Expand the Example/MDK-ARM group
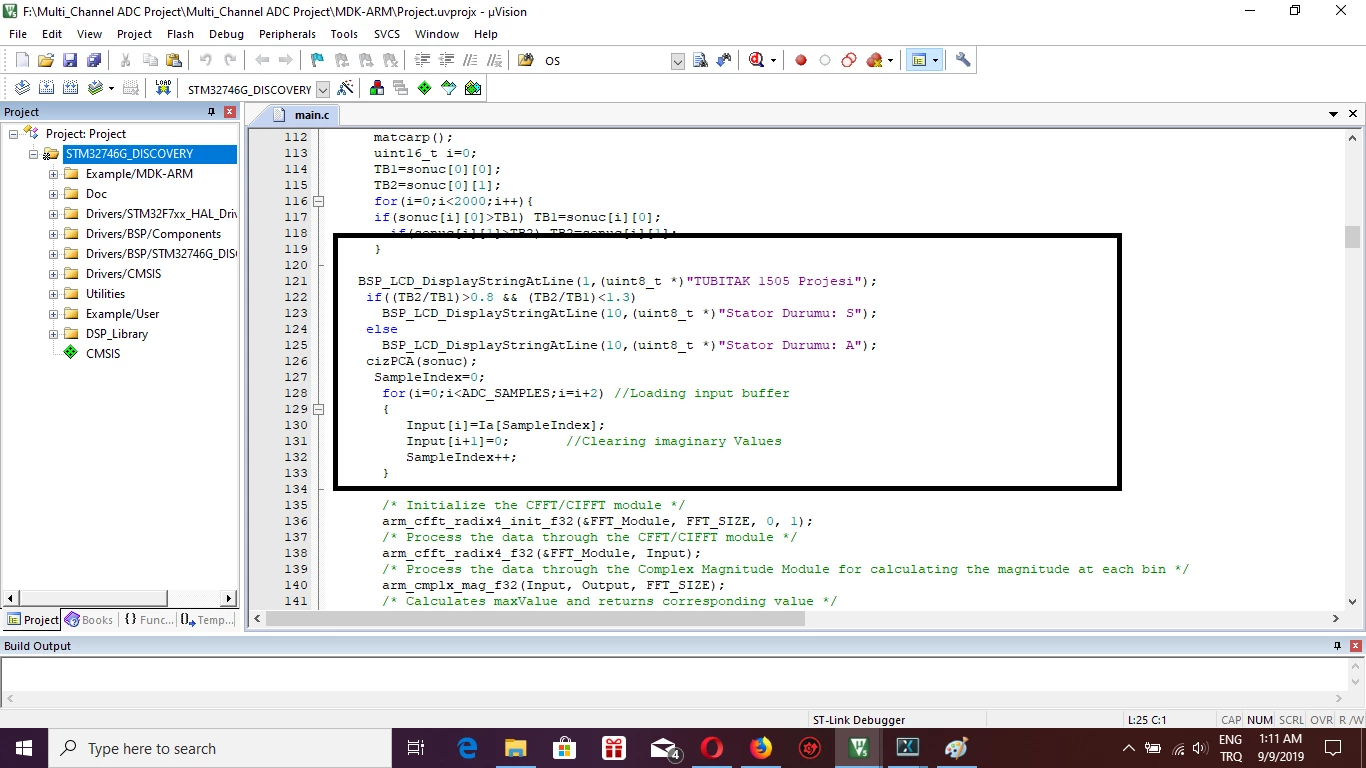 tap(53, 174)
